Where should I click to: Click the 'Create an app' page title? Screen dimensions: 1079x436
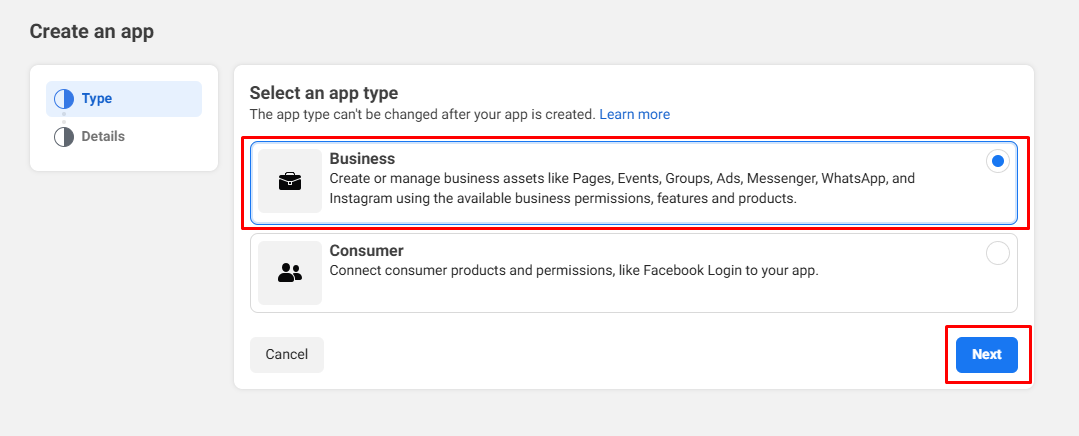pos(91,31)
